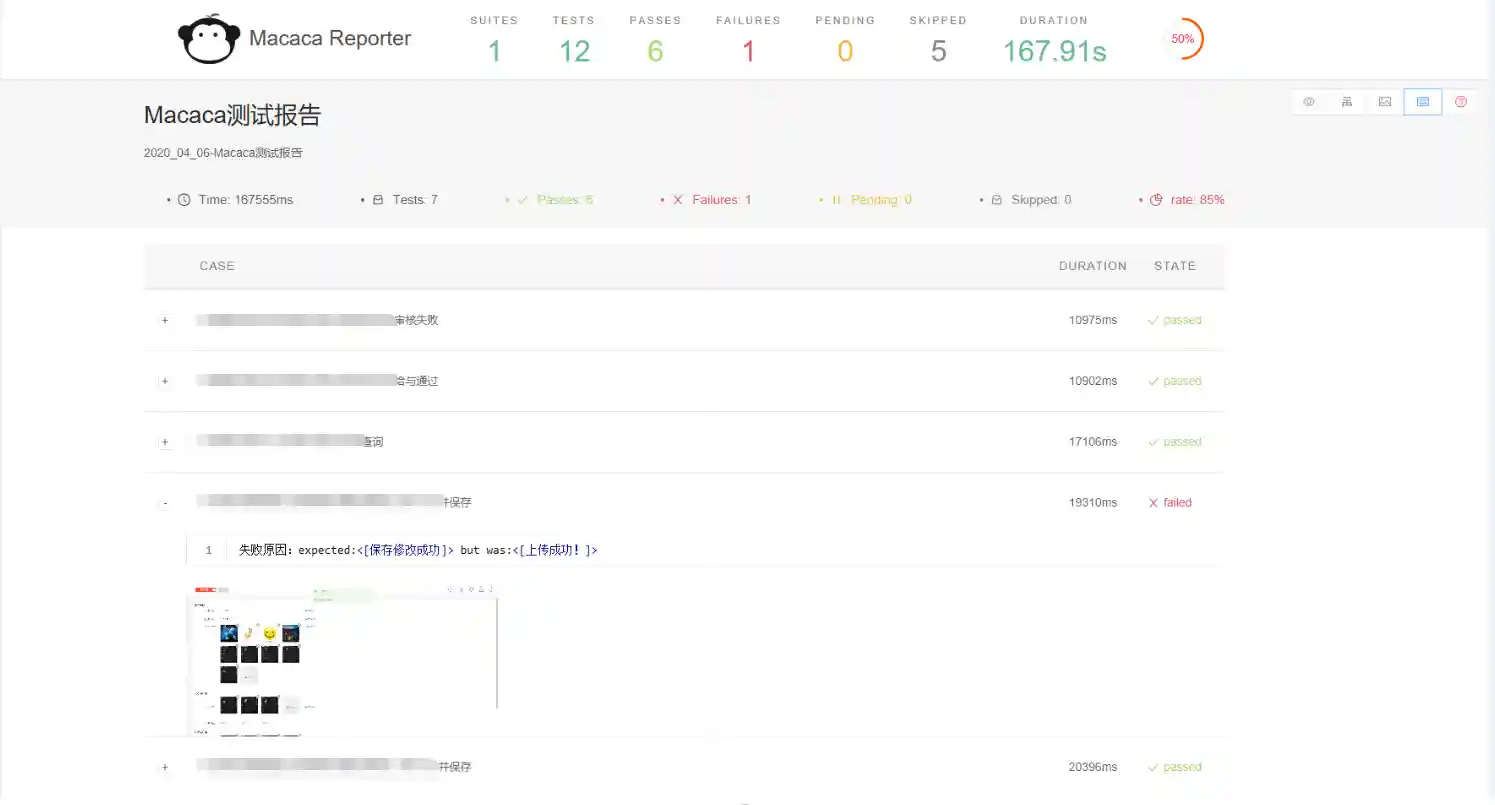Show only errors with the red icon
The height and width of the screenshot is (805, 1495).
[x=1461, y=102]
